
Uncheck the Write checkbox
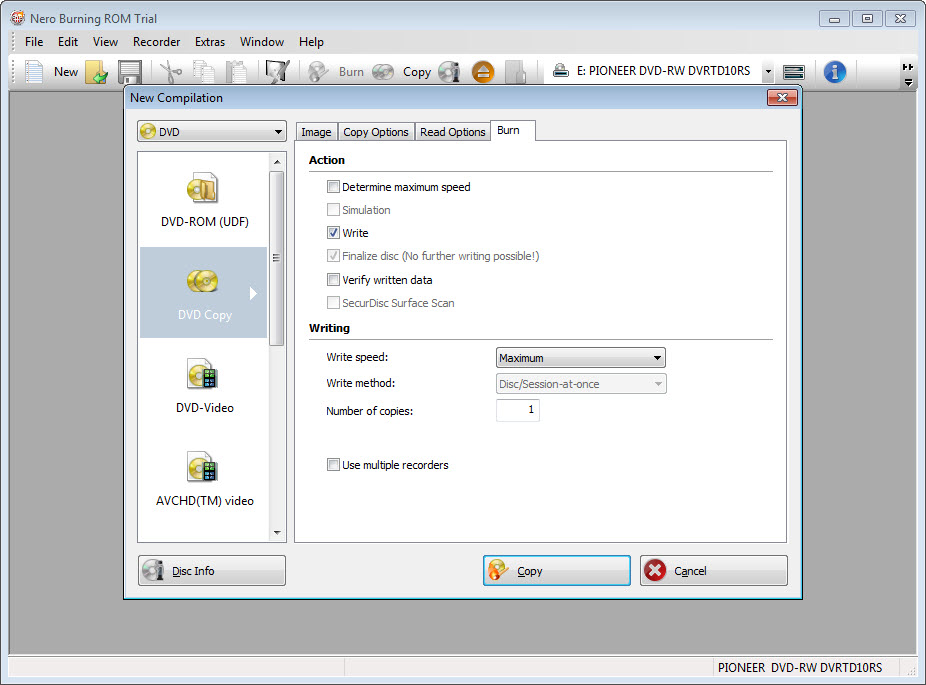click(334, 233)
